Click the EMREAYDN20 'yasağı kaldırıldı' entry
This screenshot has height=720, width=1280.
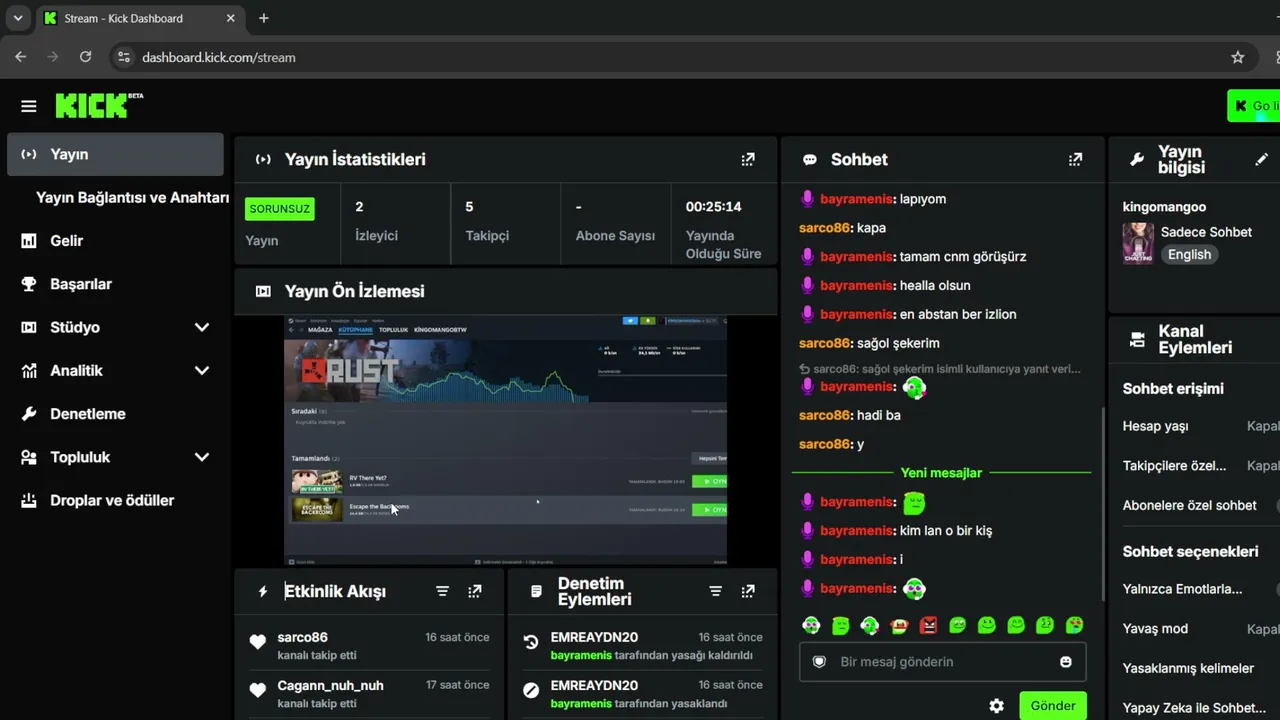click(641, 646)
